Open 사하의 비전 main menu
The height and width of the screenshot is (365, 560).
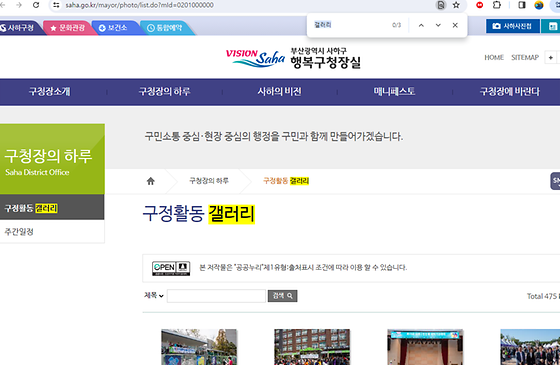[x=279, y=91]
